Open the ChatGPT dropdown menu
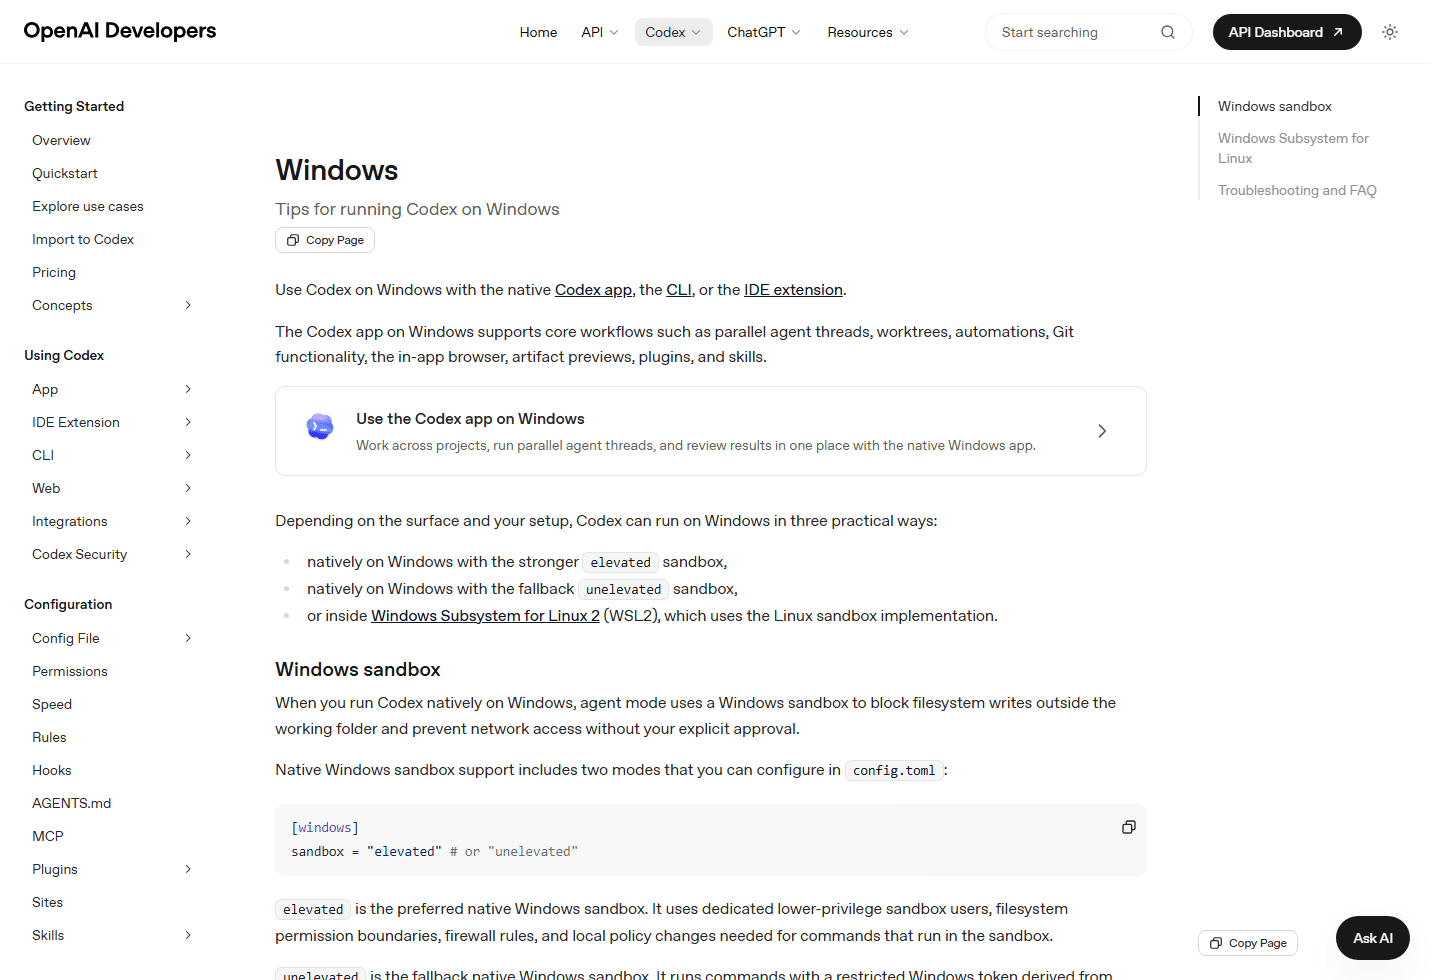 point(764,32)
